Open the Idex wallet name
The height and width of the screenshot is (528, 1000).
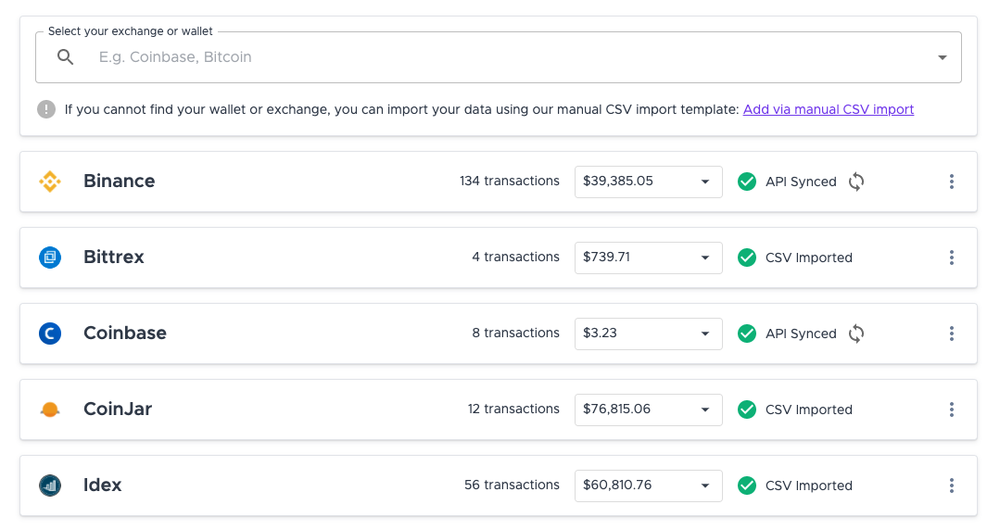click(102, 485)
